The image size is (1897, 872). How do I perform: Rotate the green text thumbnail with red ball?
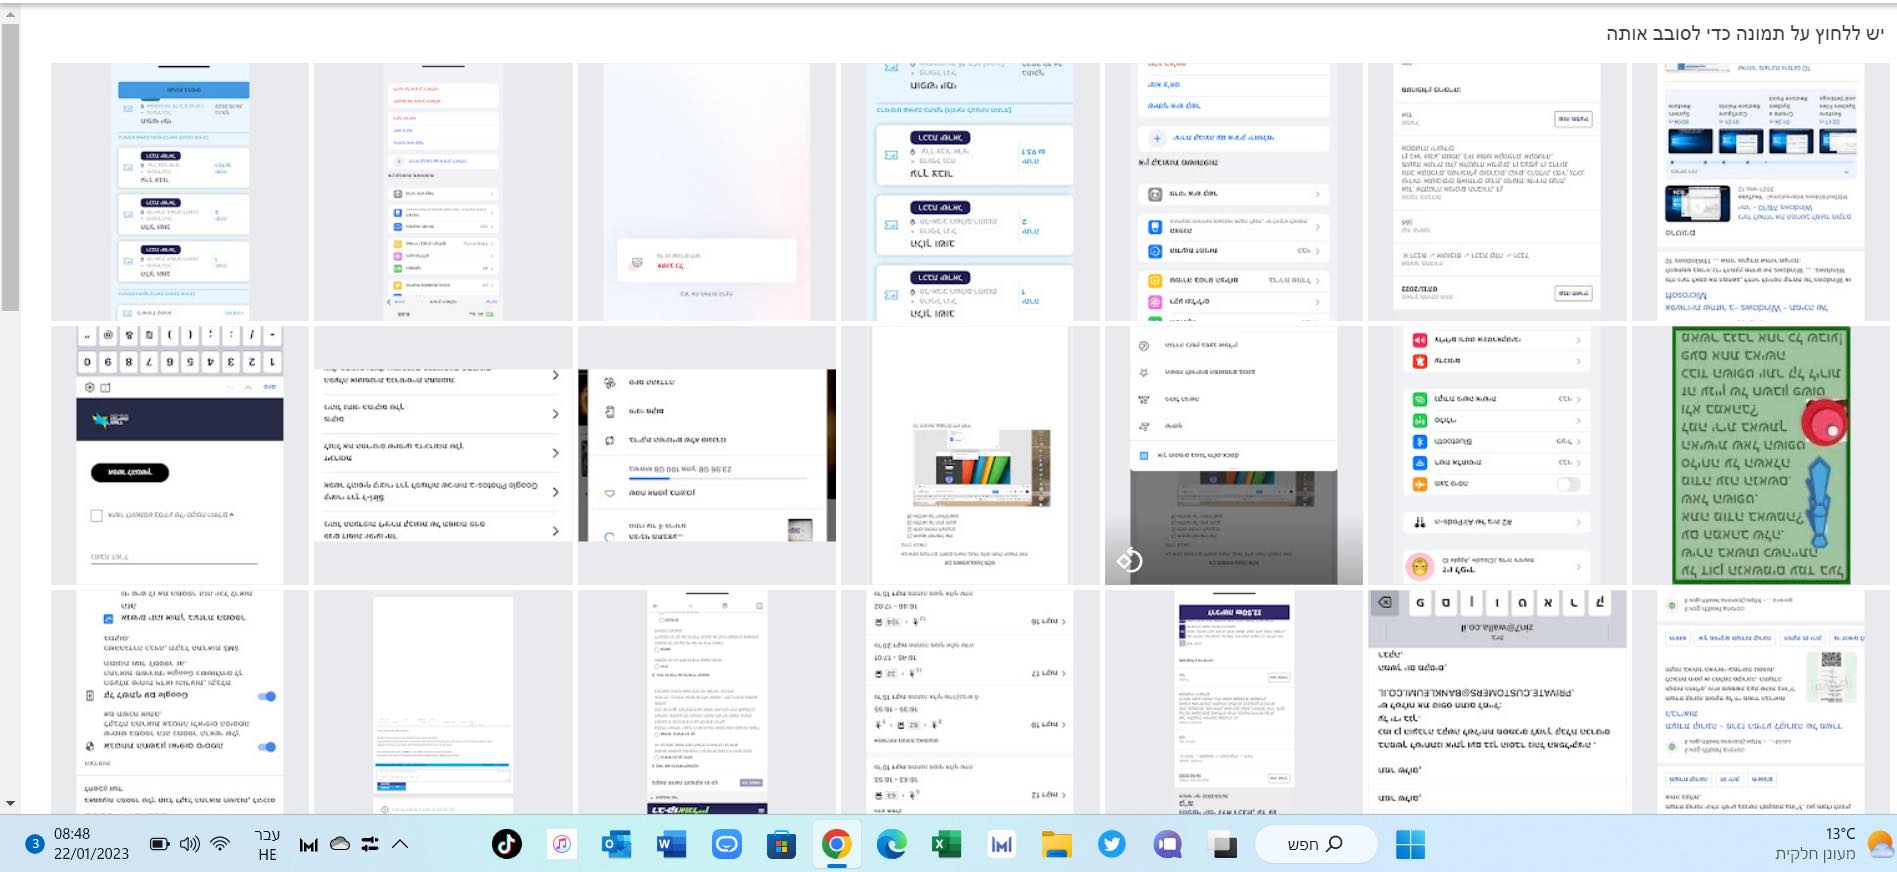1760,455
